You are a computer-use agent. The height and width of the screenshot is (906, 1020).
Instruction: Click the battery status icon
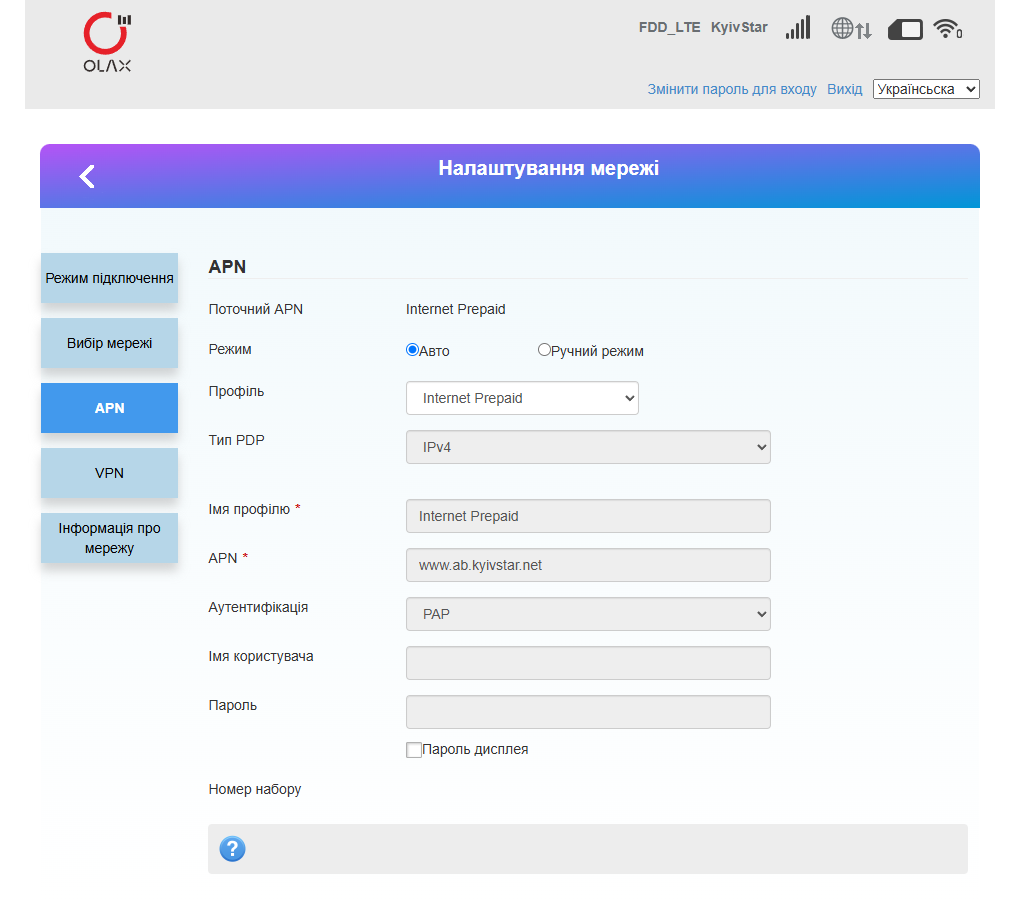905,29
